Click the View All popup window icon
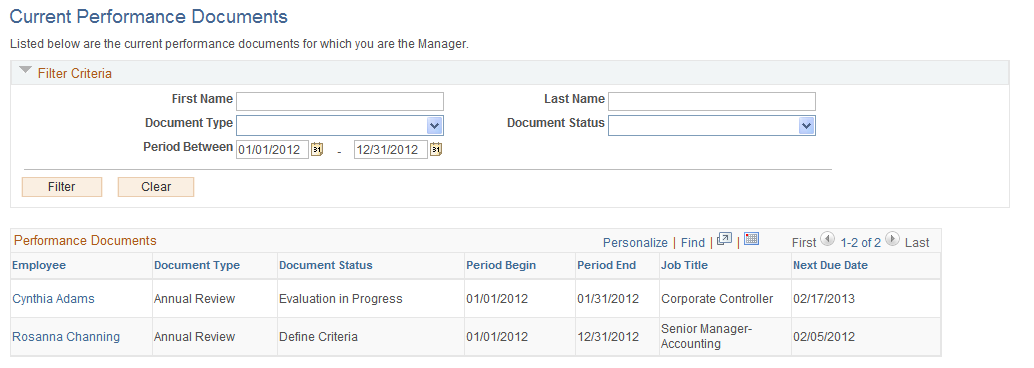1034x368 pixels. (x=724, y=239)
